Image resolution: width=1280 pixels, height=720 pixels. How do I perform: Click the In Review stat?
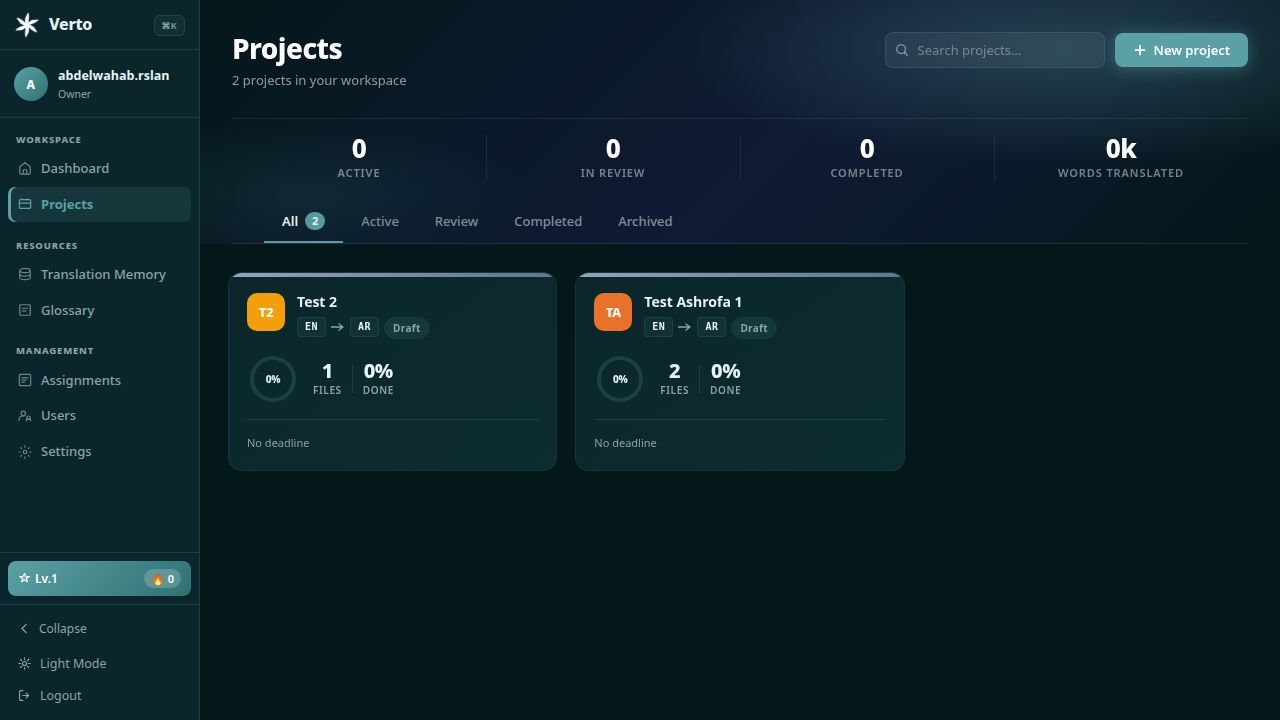click(613, 158)
